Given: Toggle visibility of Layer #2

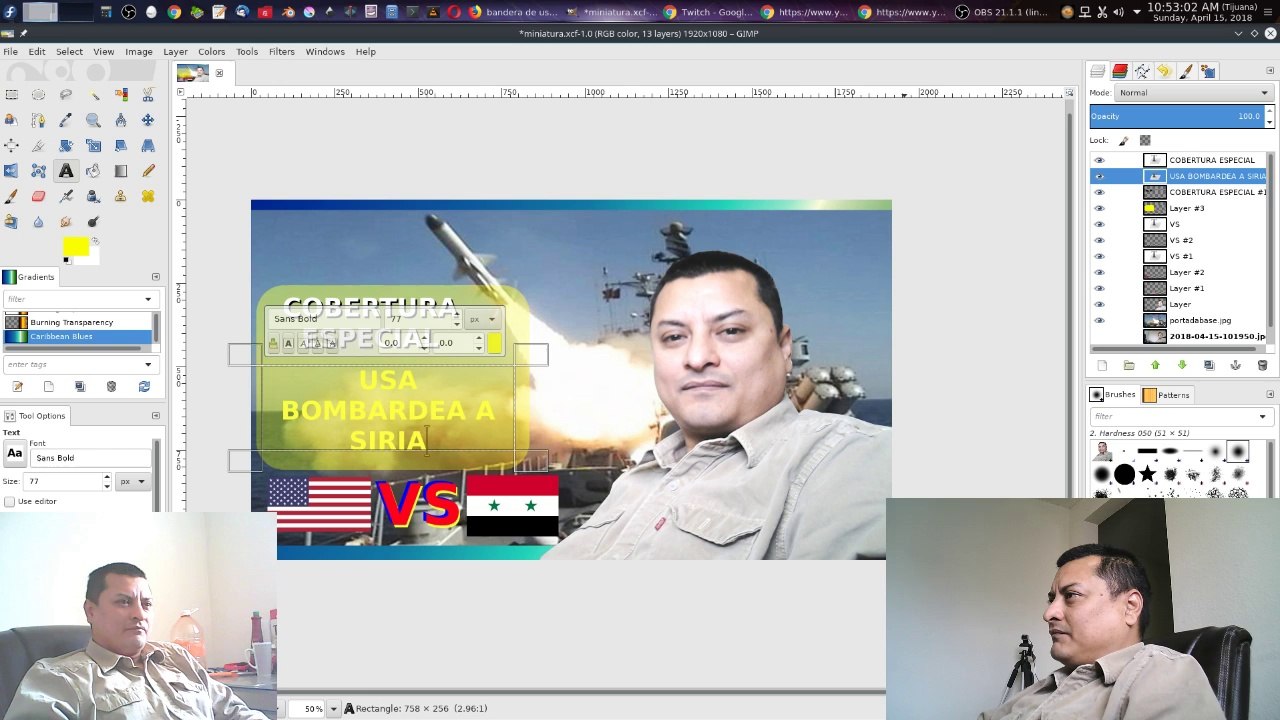Looking at the screenshot, I should tap(1099, 272).
